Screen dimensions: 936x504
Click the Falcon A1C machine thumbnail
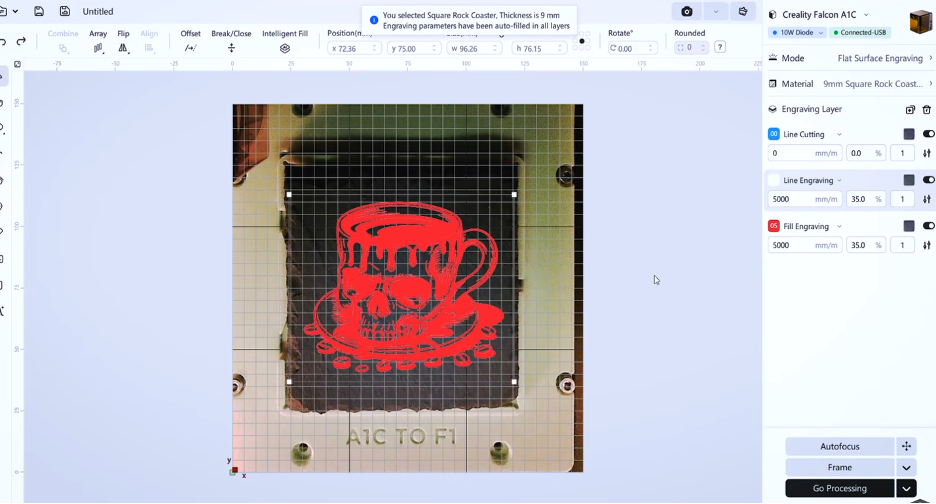tap(920, 22)
